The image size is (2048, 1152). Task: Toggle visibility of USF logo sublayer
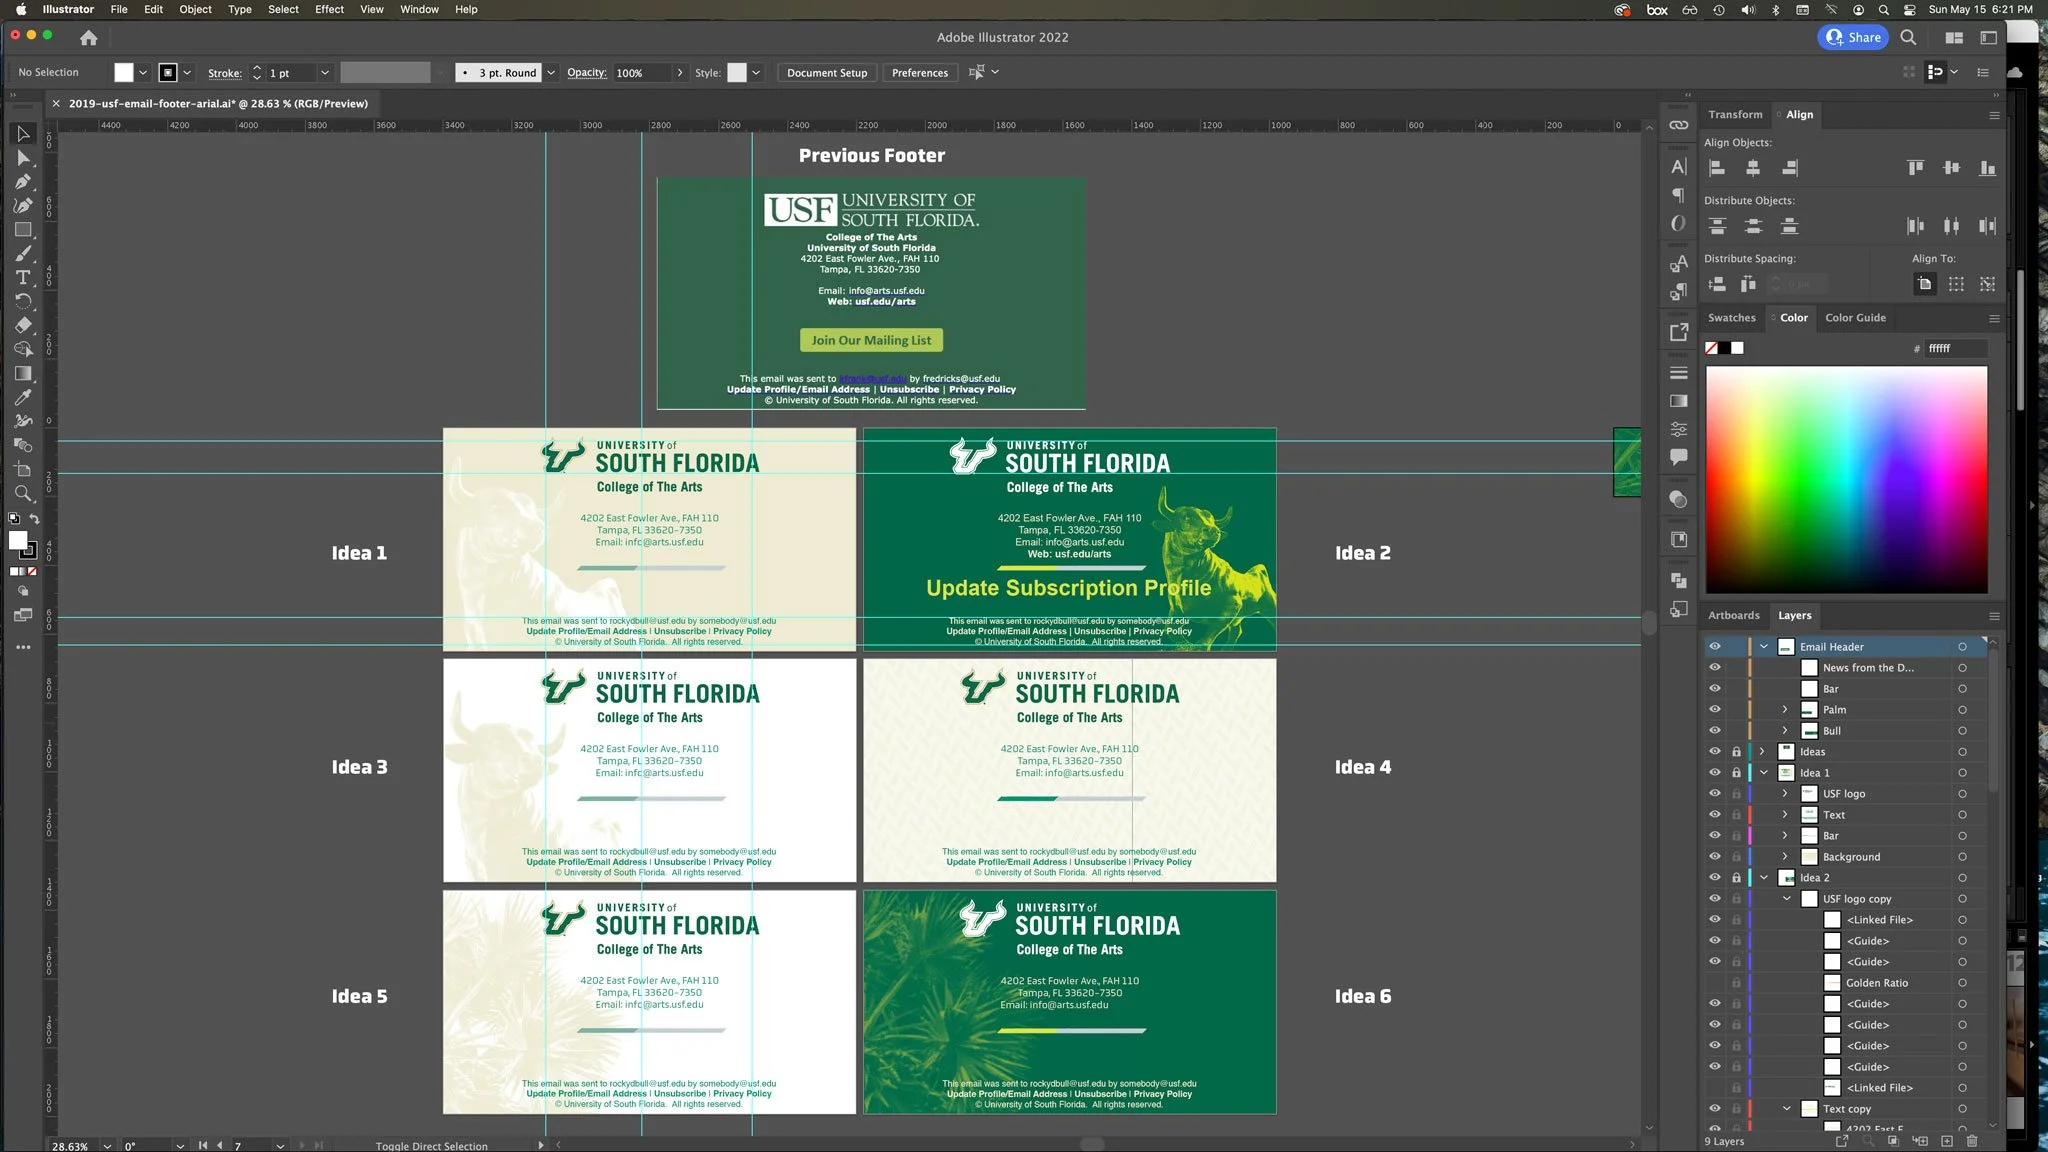coord(1715,794)
